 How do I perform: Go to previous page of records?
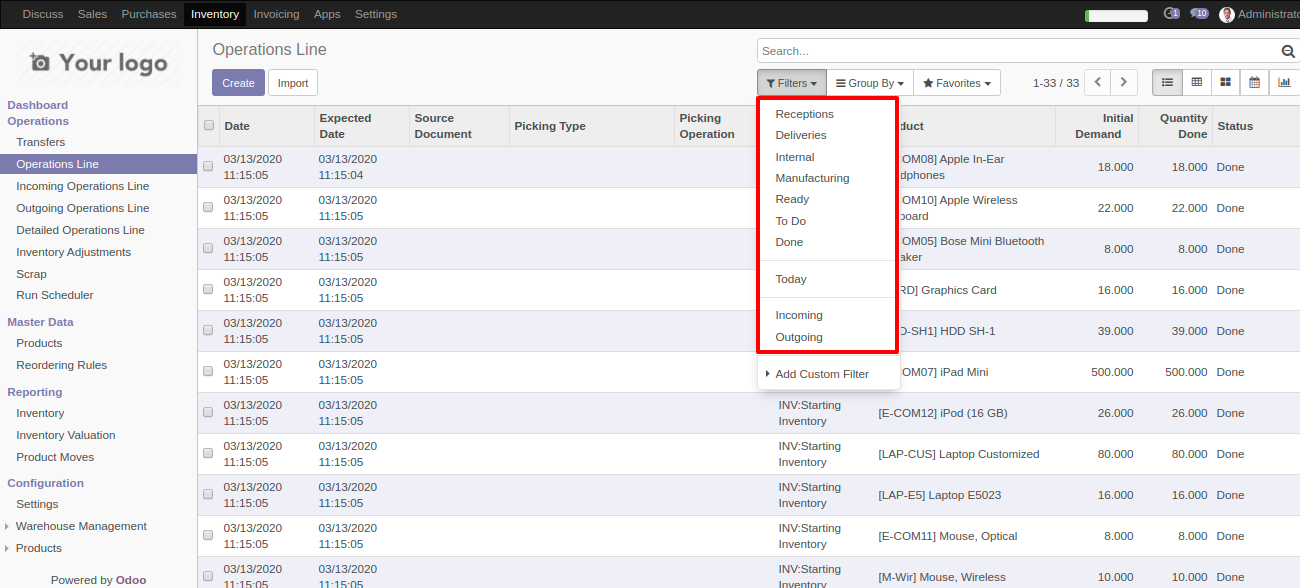(1098, 83)
